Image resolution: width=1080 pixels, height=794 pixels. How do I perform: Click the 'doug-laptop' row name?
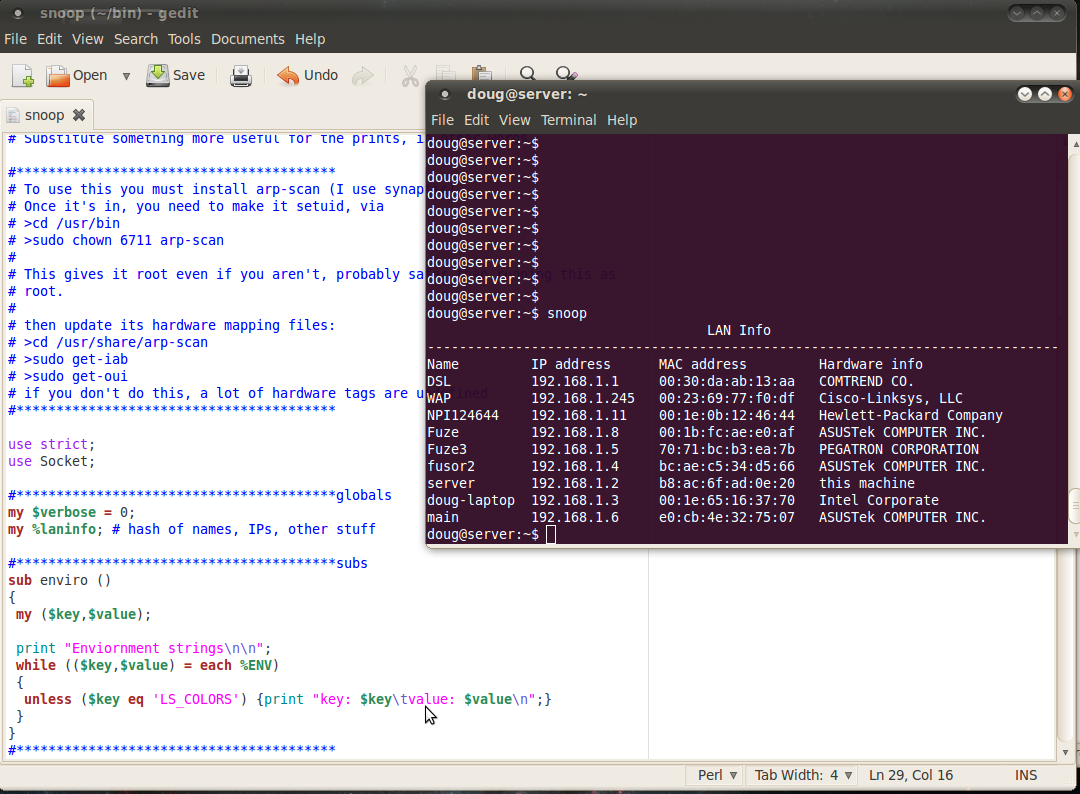point(470,500)
